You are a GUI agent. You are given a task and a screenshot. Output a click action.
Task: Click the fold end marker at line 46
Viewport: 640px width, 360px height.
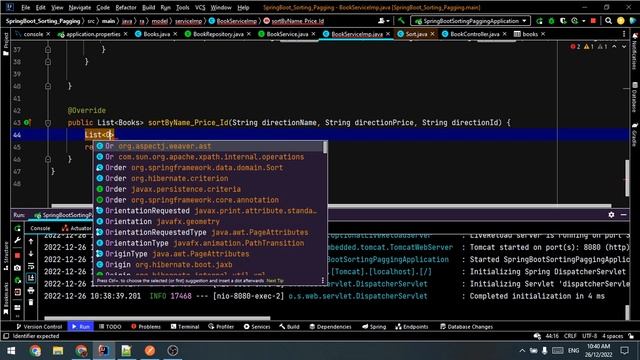click(x=48, y=159)
